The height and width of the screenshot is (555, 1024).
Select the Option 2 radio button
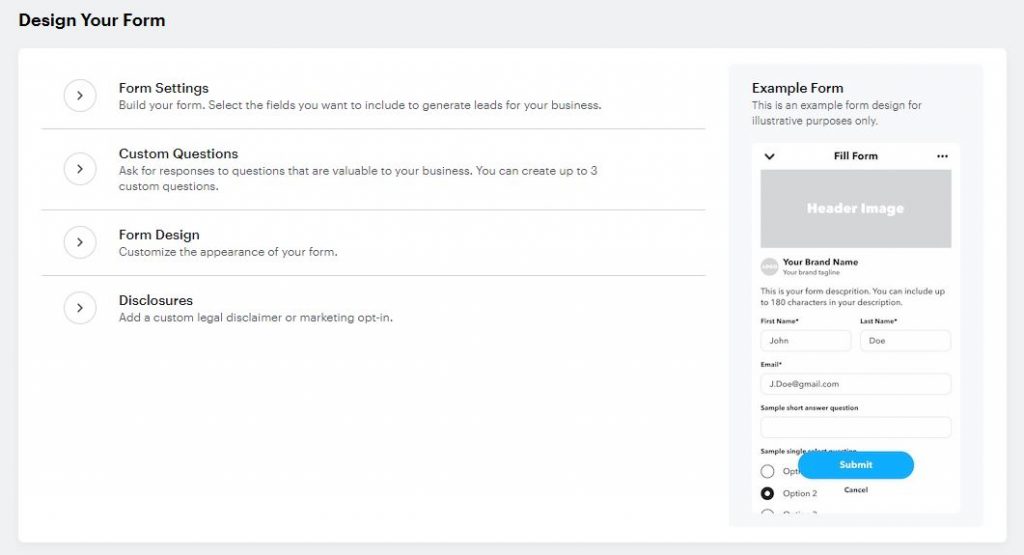(767, 494)
